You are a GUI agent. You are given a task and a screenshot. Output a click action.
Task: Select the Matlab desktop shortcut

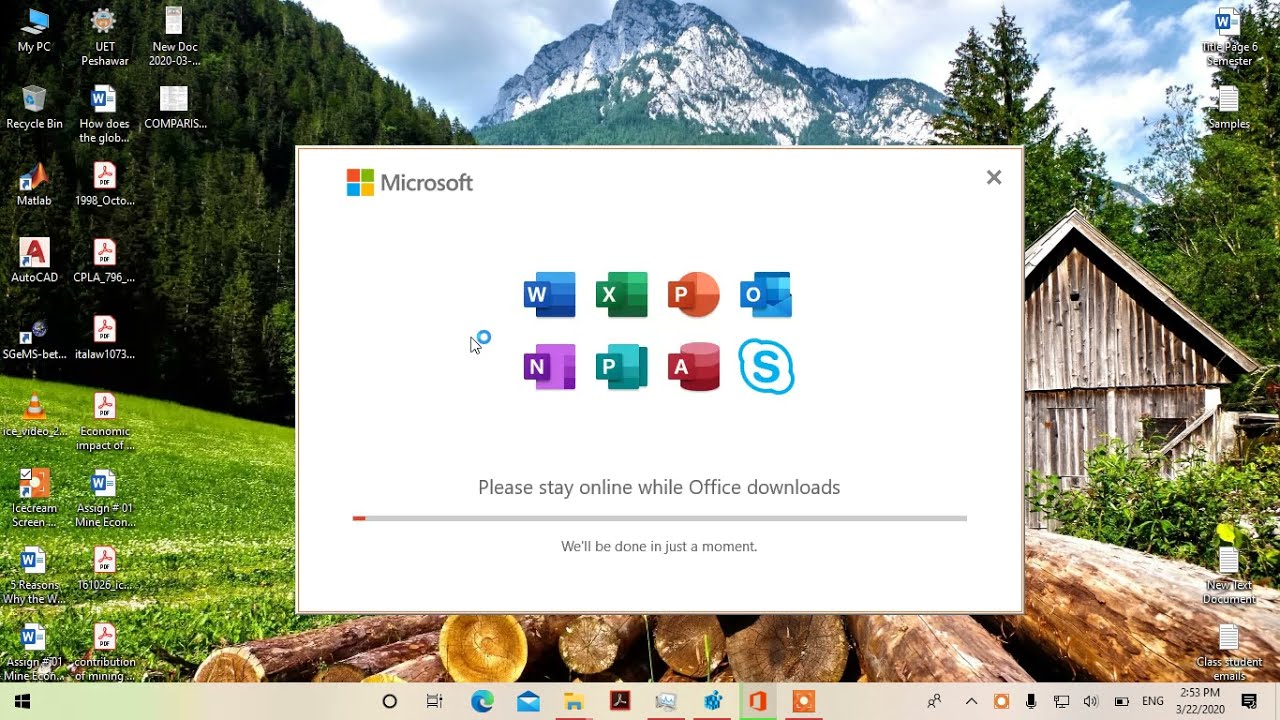(x=34, y=185)
